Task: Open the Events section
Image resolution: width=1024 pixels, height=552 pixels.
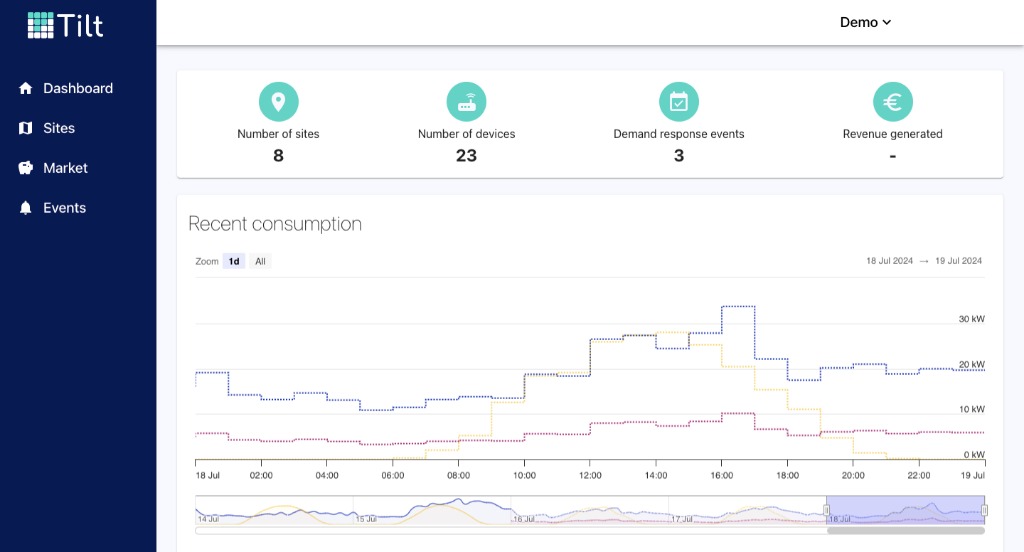Action: (64, 208)
